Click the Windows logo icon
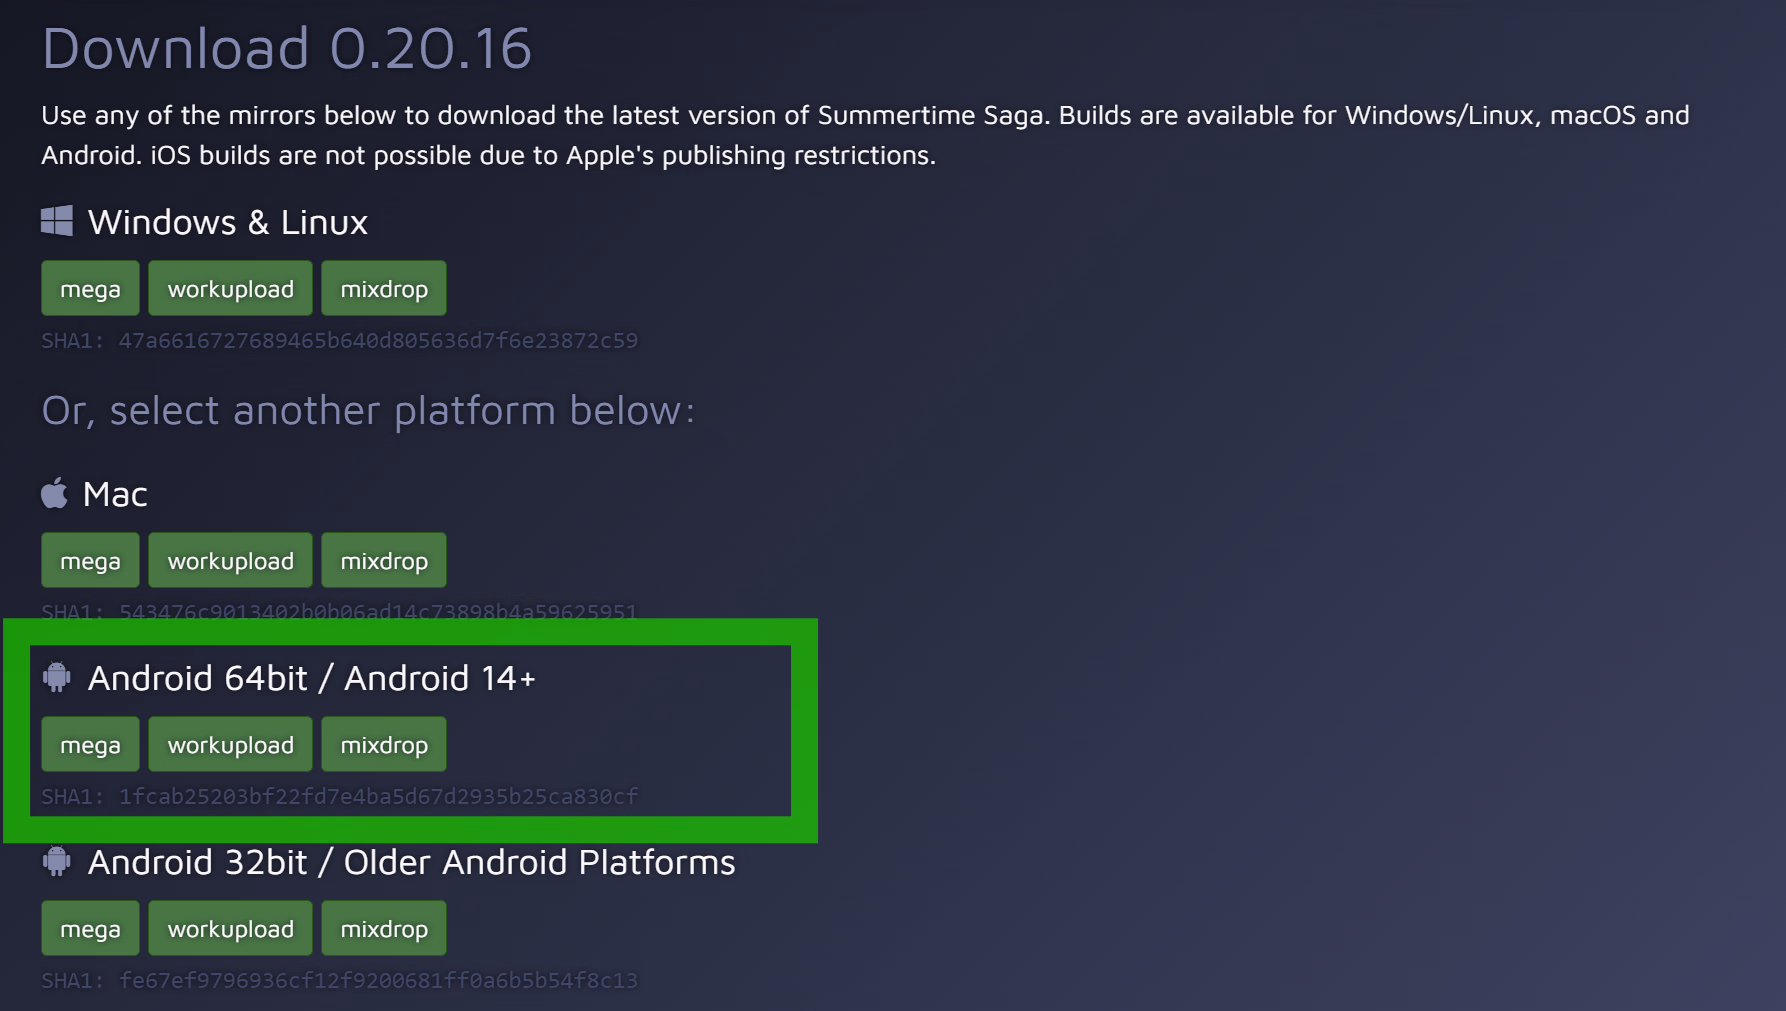Viewport: 1786px width, 1011px height. click(x=57, y=221)
